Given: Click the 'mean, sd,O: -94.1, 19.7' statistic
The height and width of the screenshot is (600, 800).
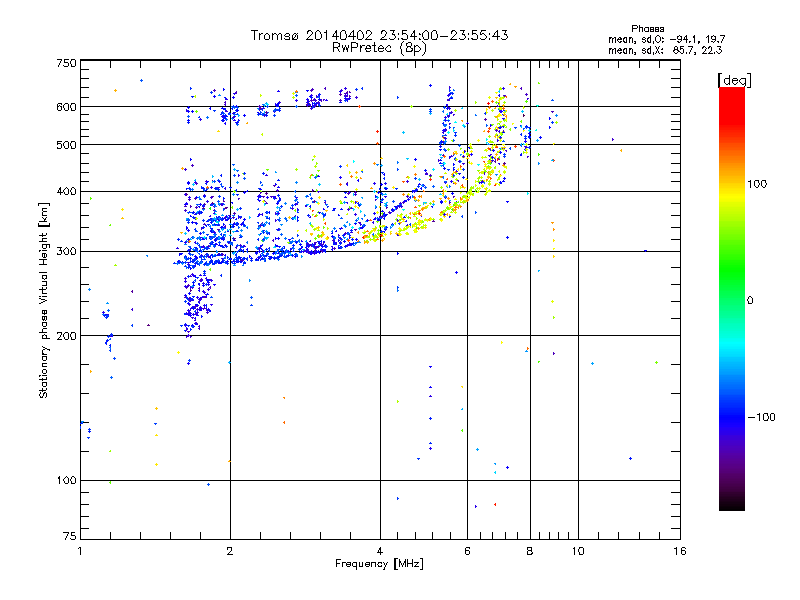Looking at the screenshot, I should click(666, 39).
